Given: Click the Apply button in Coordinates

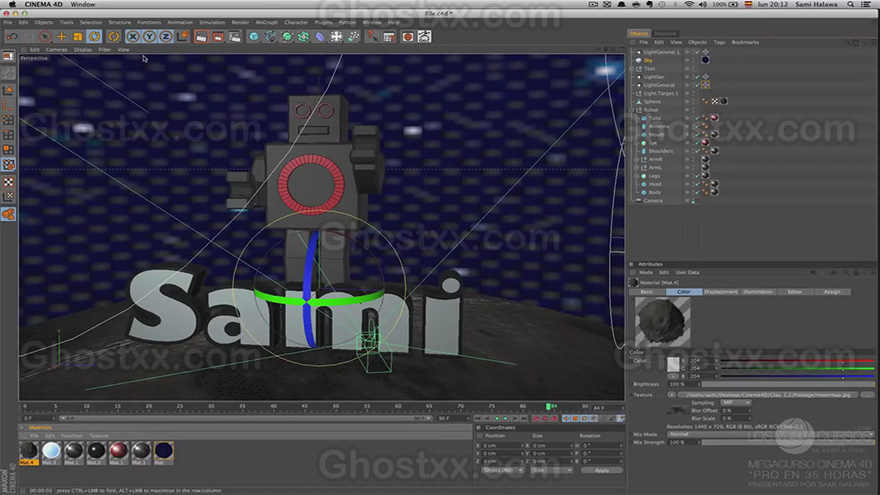Looking at the screenshot, I should [x=602, y=470].
